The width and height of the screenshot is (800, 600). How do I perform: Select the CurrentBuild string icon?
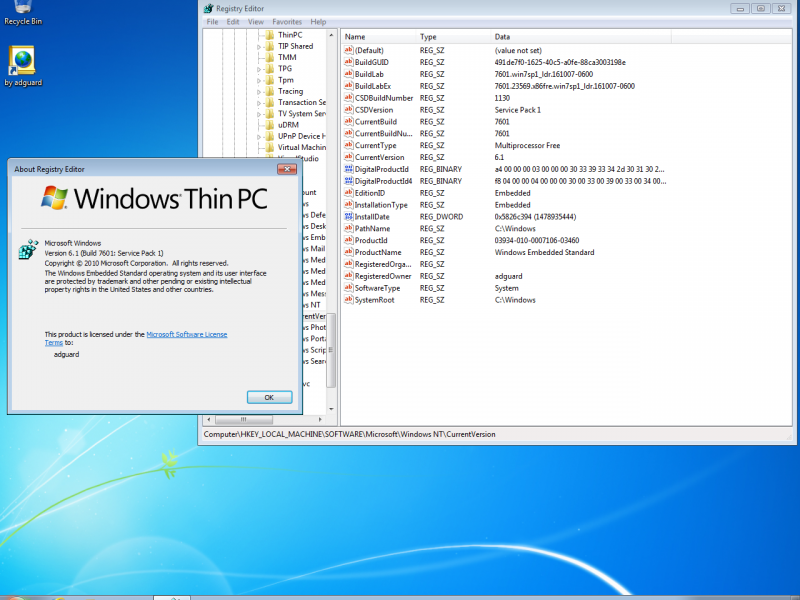tap(348, 121)
